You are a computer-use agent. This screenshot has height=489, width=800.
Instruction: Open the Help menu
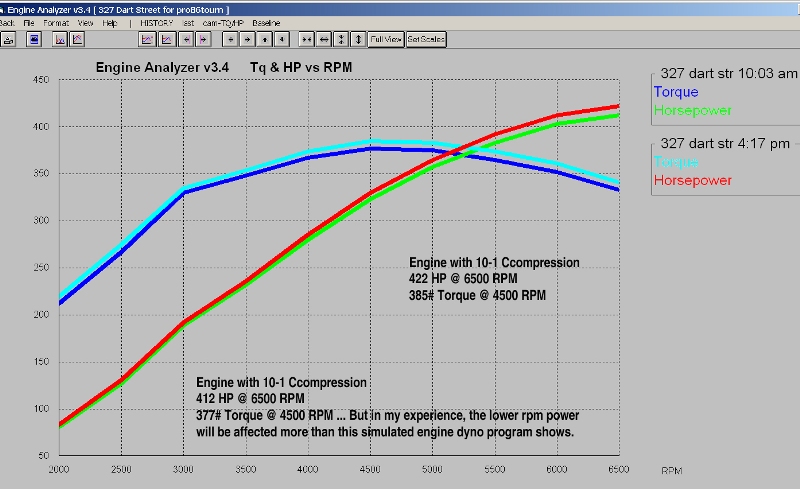coord(110,23)
